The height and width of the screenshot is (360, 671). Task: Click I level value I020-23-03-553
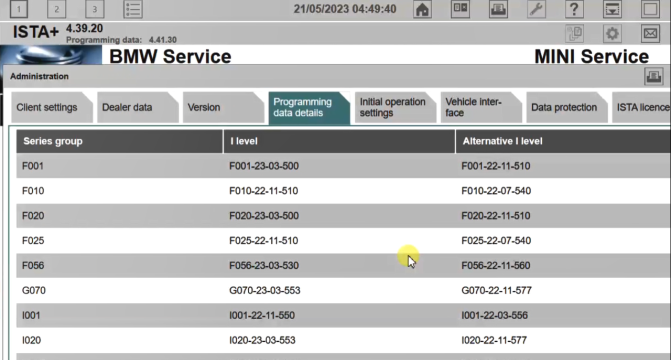(x=262, y=340)
